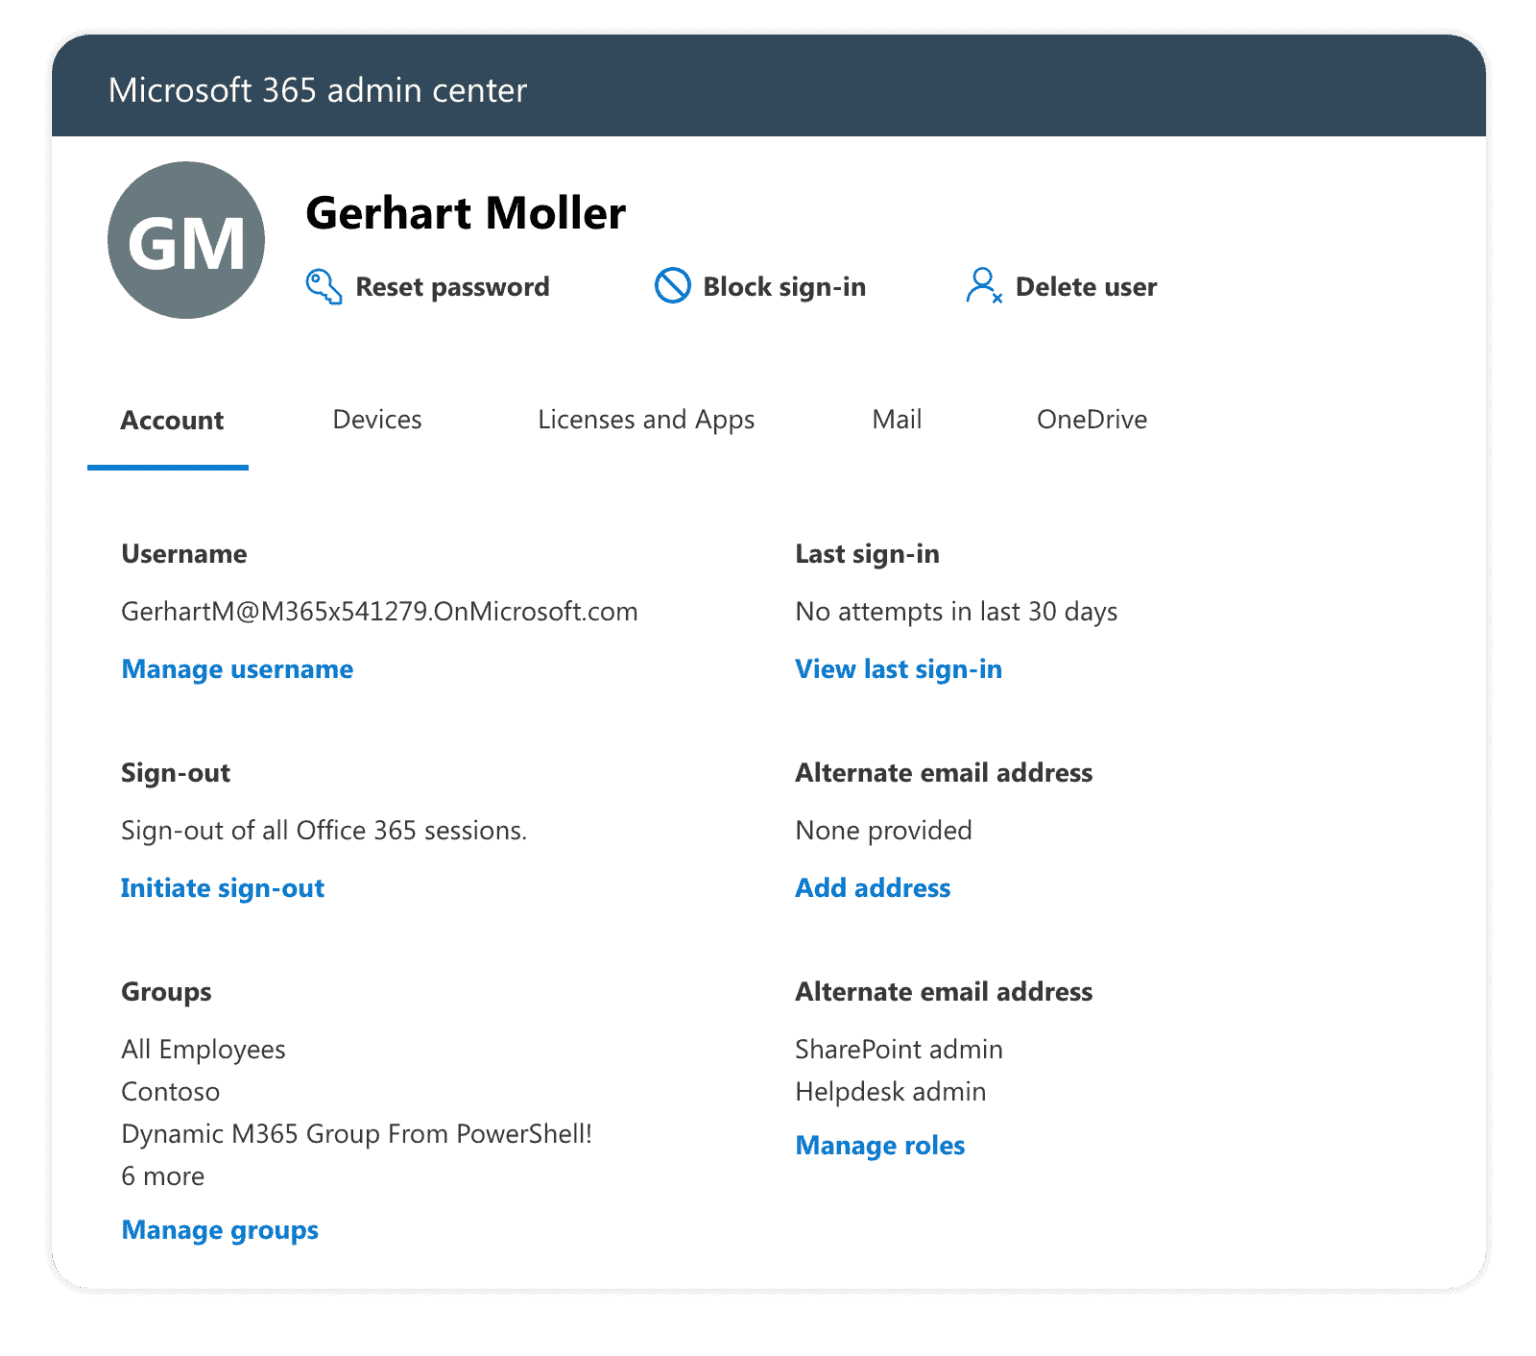Click the Delete user person icon
The image size is (1536, 1356).
(x=981, y=287)
